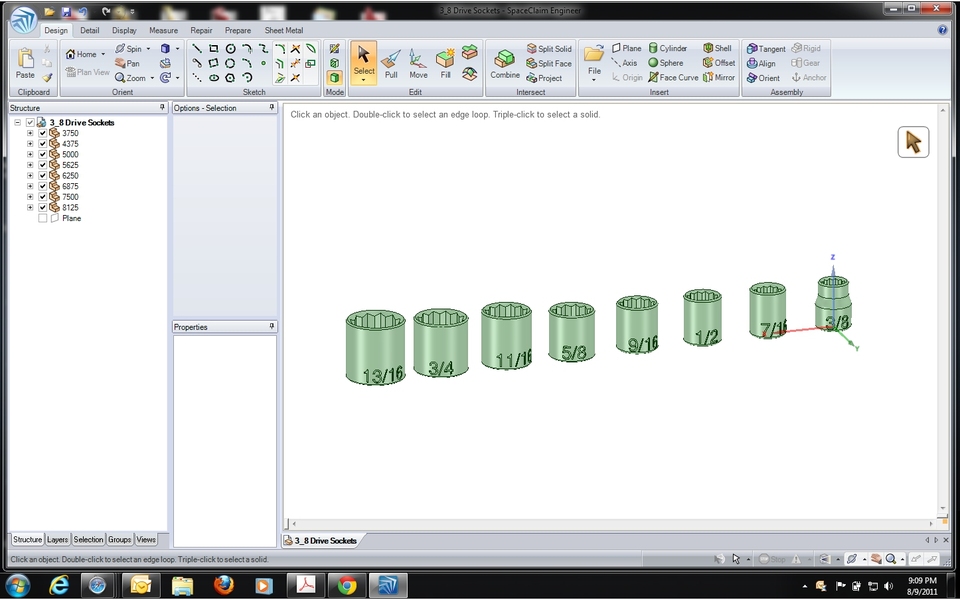Uncheck the 3750 component checkbox
The width and height of the screenshot is (960, 600).
point(43,132)
